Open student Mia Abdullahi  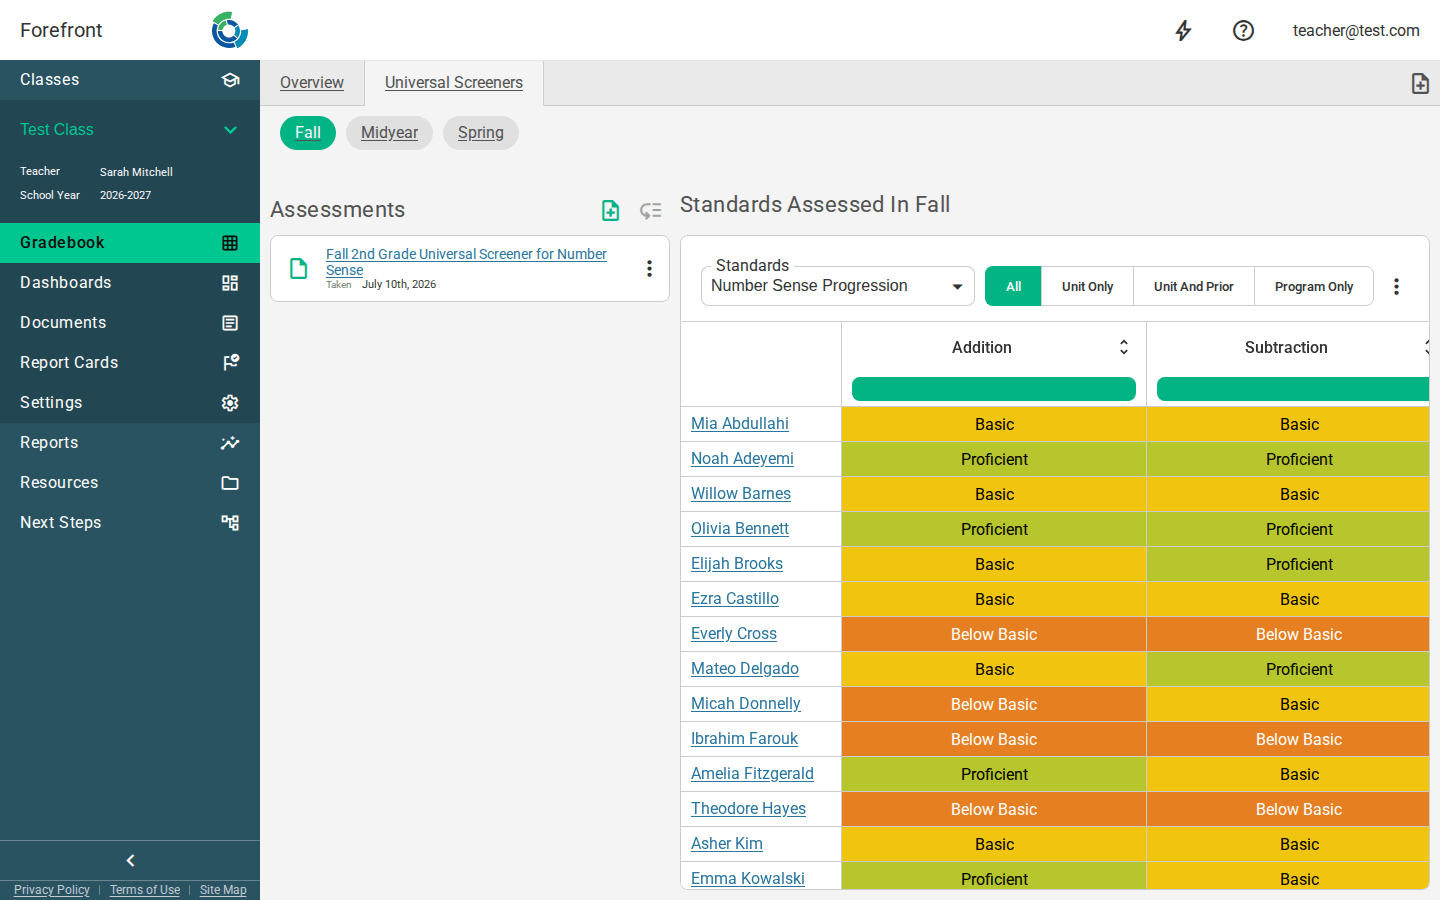pyautogui.click(x=740, y=424)
